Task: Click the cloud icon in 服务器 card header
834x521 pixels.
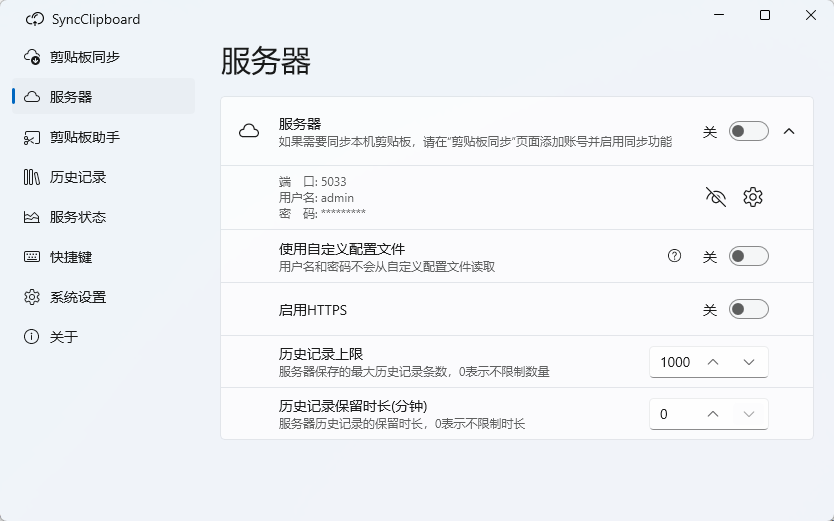Action: [x=249, y=131]
